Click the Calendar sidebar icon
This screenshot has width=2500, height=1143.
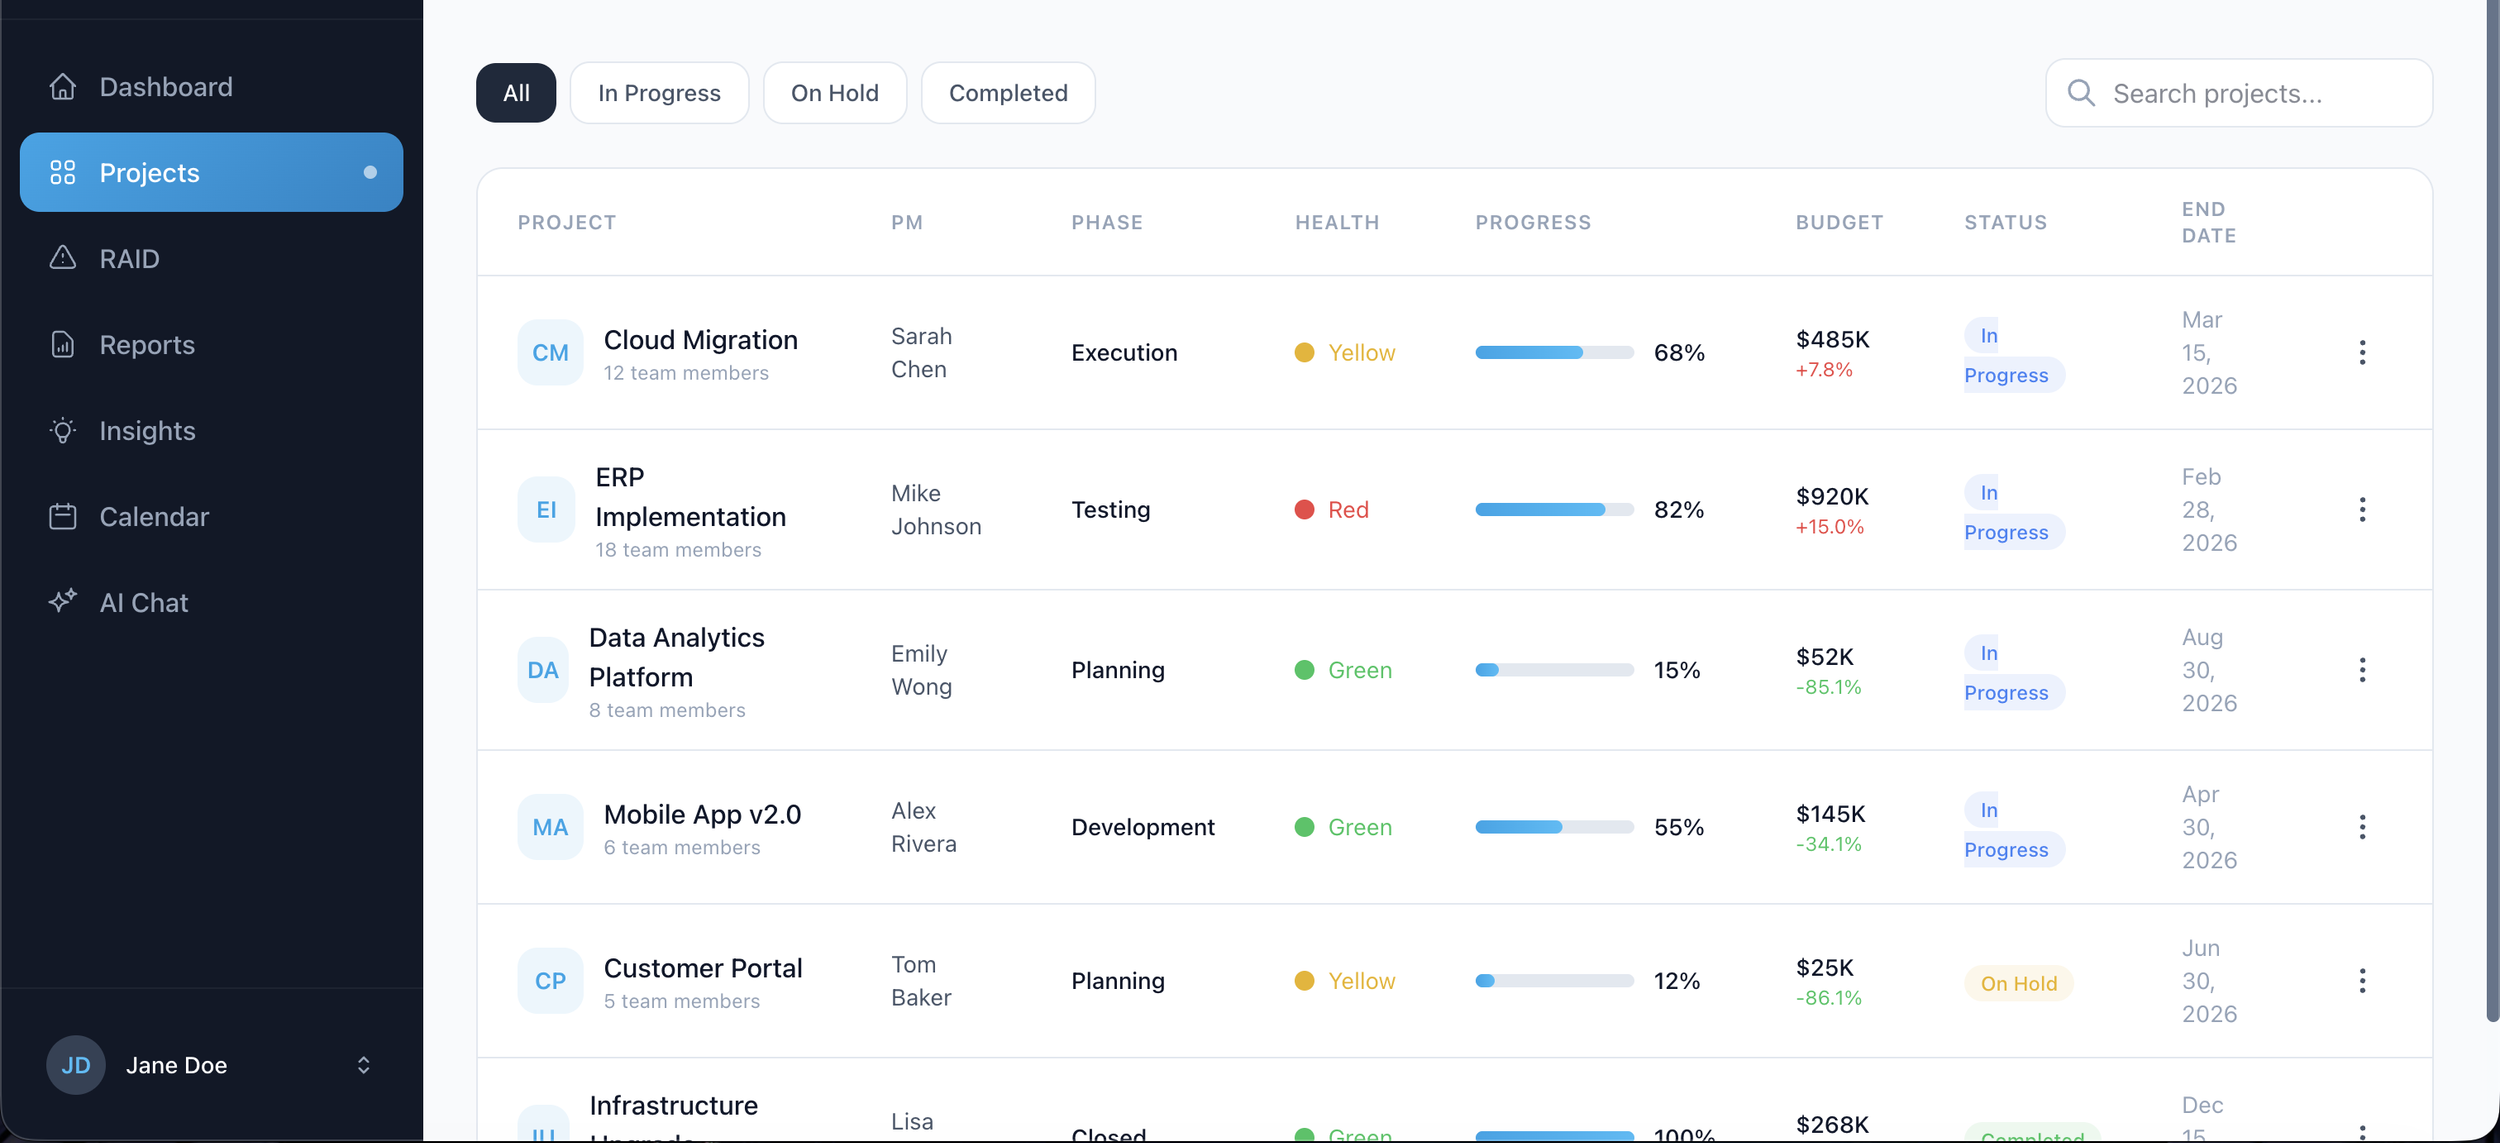click(63, 517)
